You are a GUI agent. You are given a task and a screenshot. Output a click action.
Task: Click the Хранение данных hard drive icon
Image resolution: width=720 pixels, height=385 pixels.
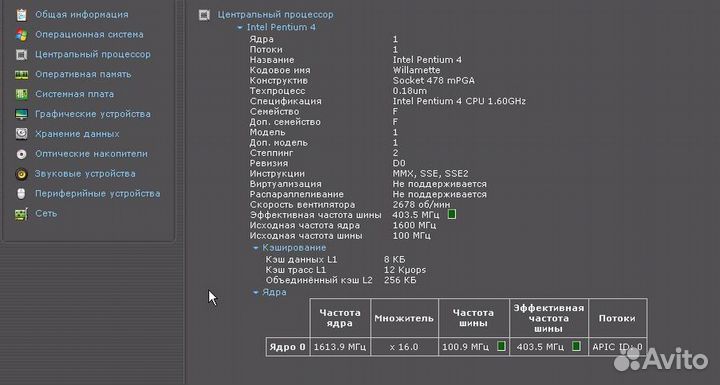[21, 134]
